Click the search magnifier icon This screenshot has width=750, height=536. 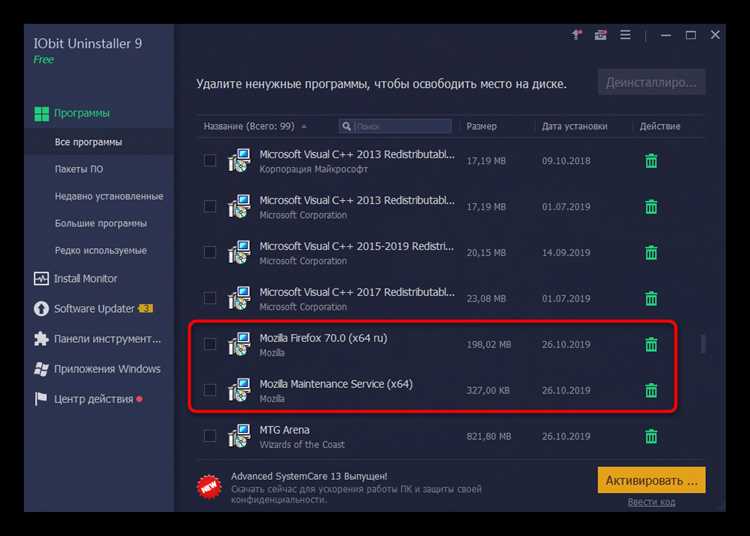point(347,126)
